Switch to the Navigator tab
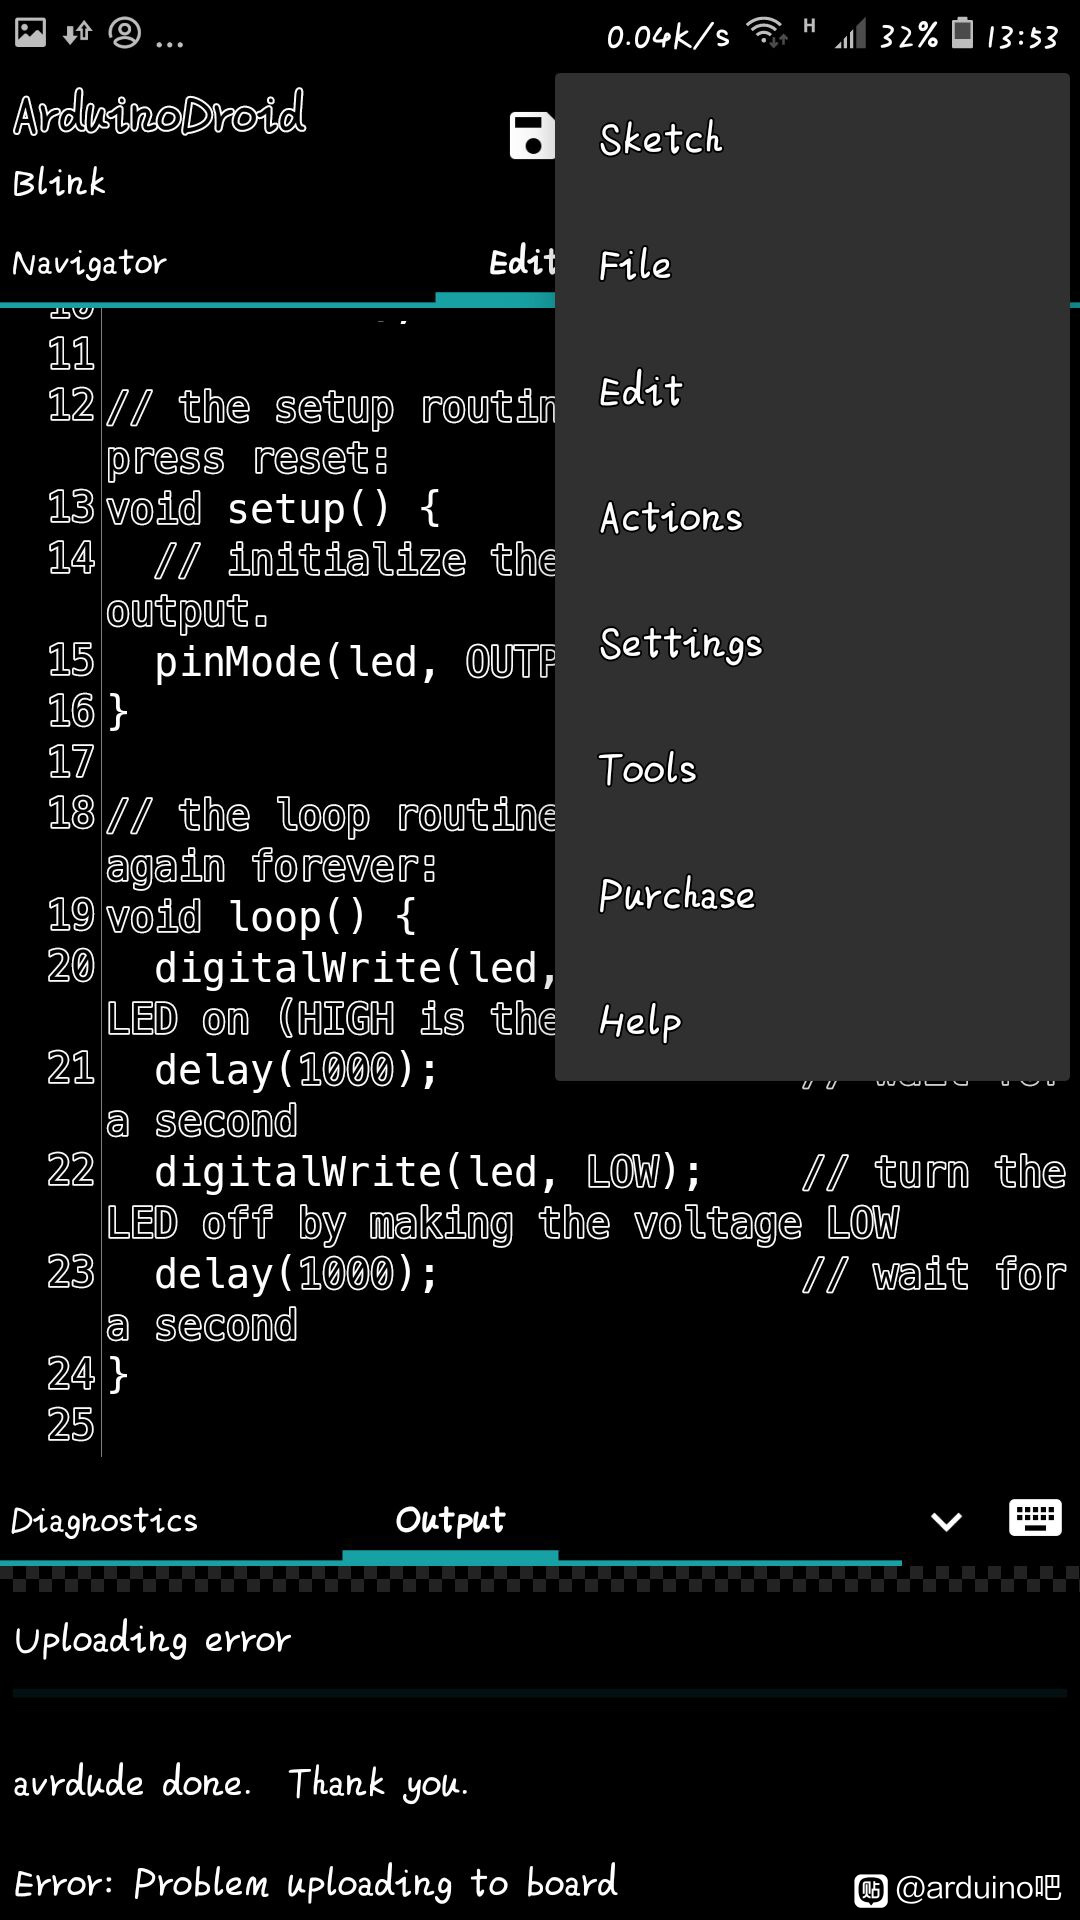This screenshot has height=1920, width=1080. [89, 263]
